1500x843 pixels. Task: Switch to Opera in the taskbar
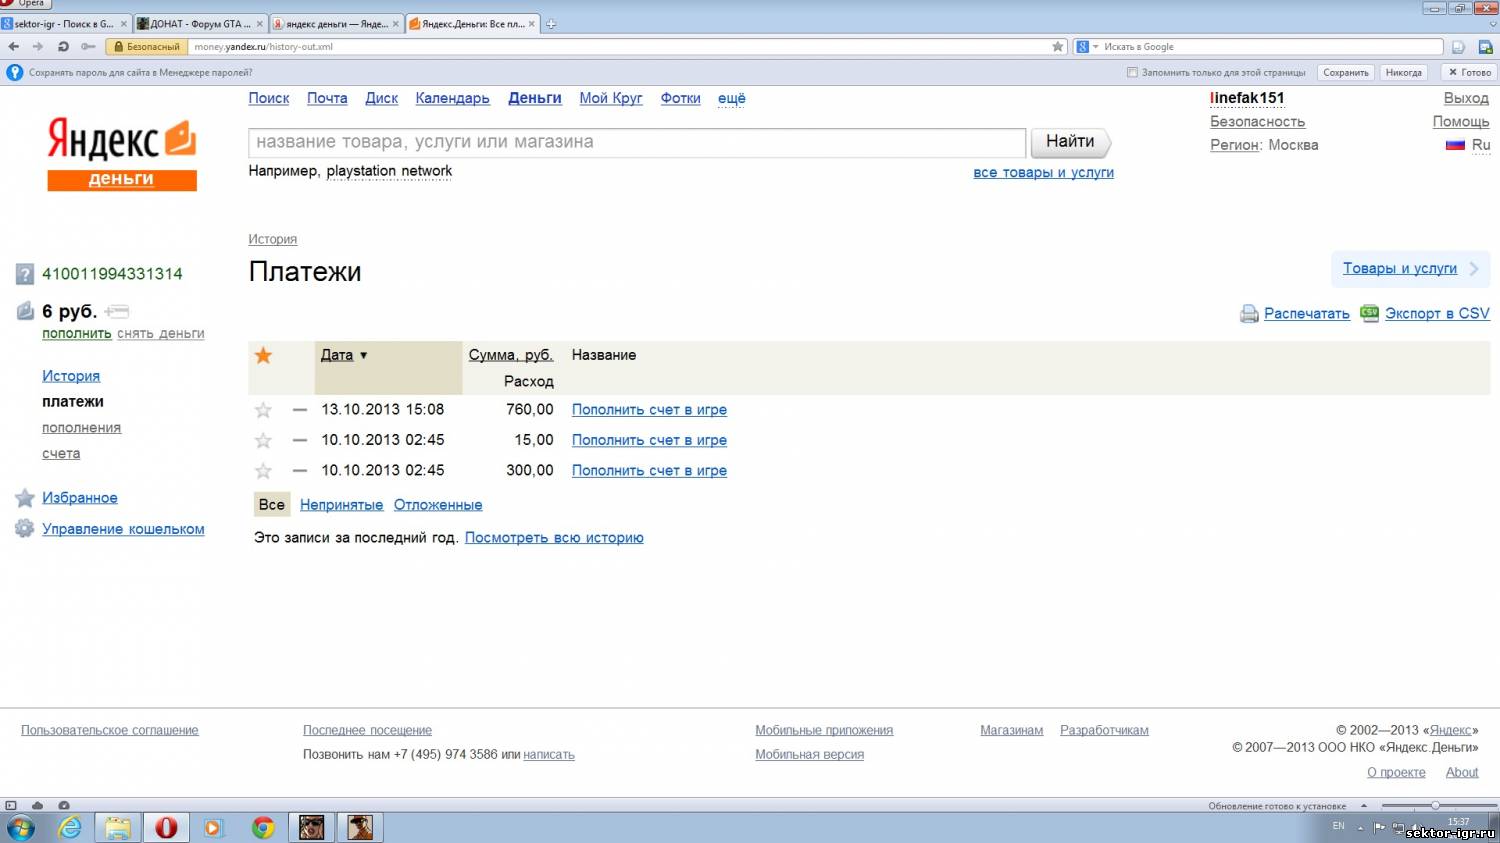[166, 827]
